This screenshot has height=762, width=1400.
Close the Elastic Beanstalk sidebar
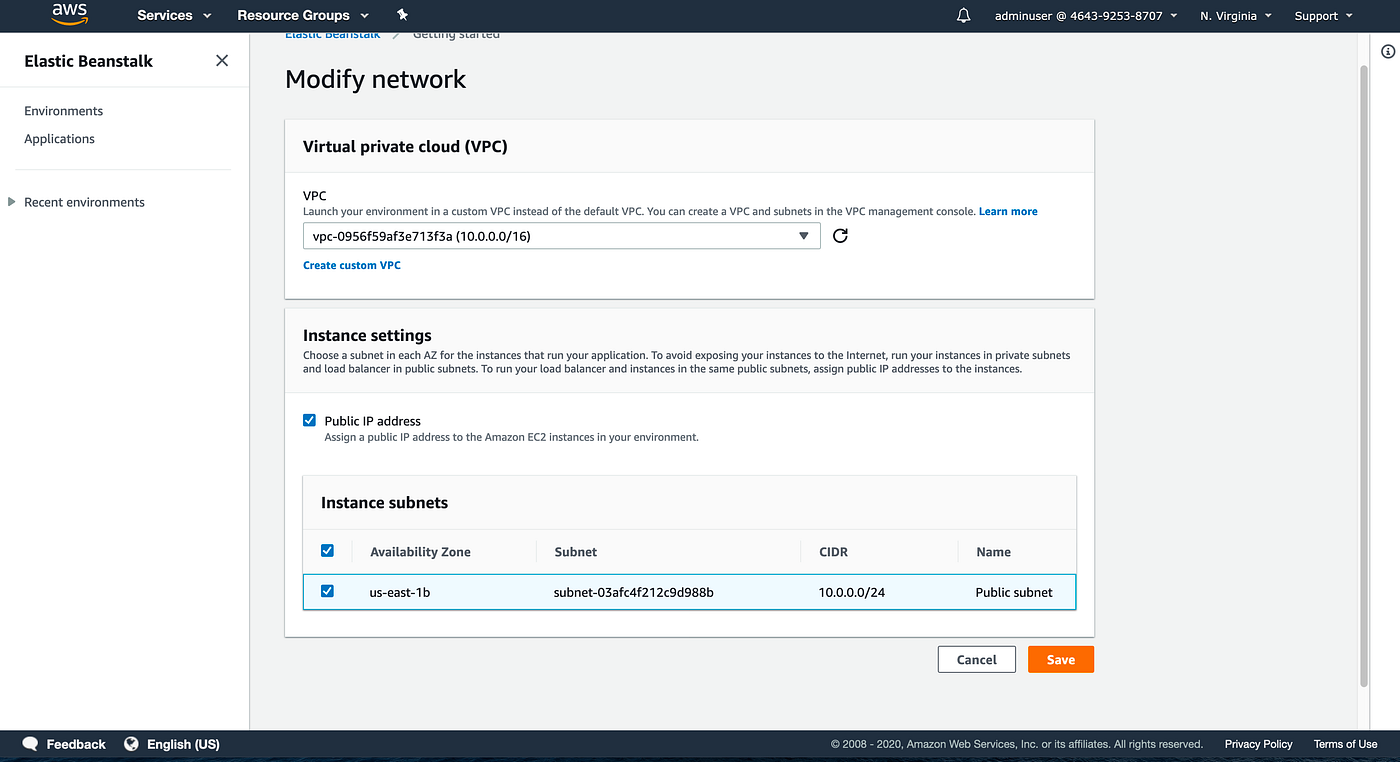[222, 61]
